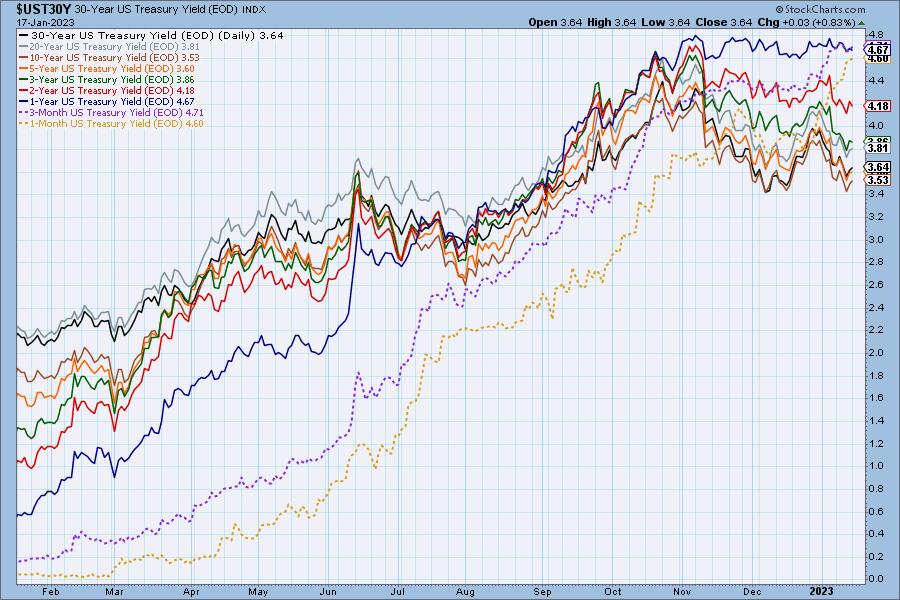This screenshot has width=900, height=600.
Task: Click the 2-Year US Treasury Yield legend entry
Action: pos(107,90)
